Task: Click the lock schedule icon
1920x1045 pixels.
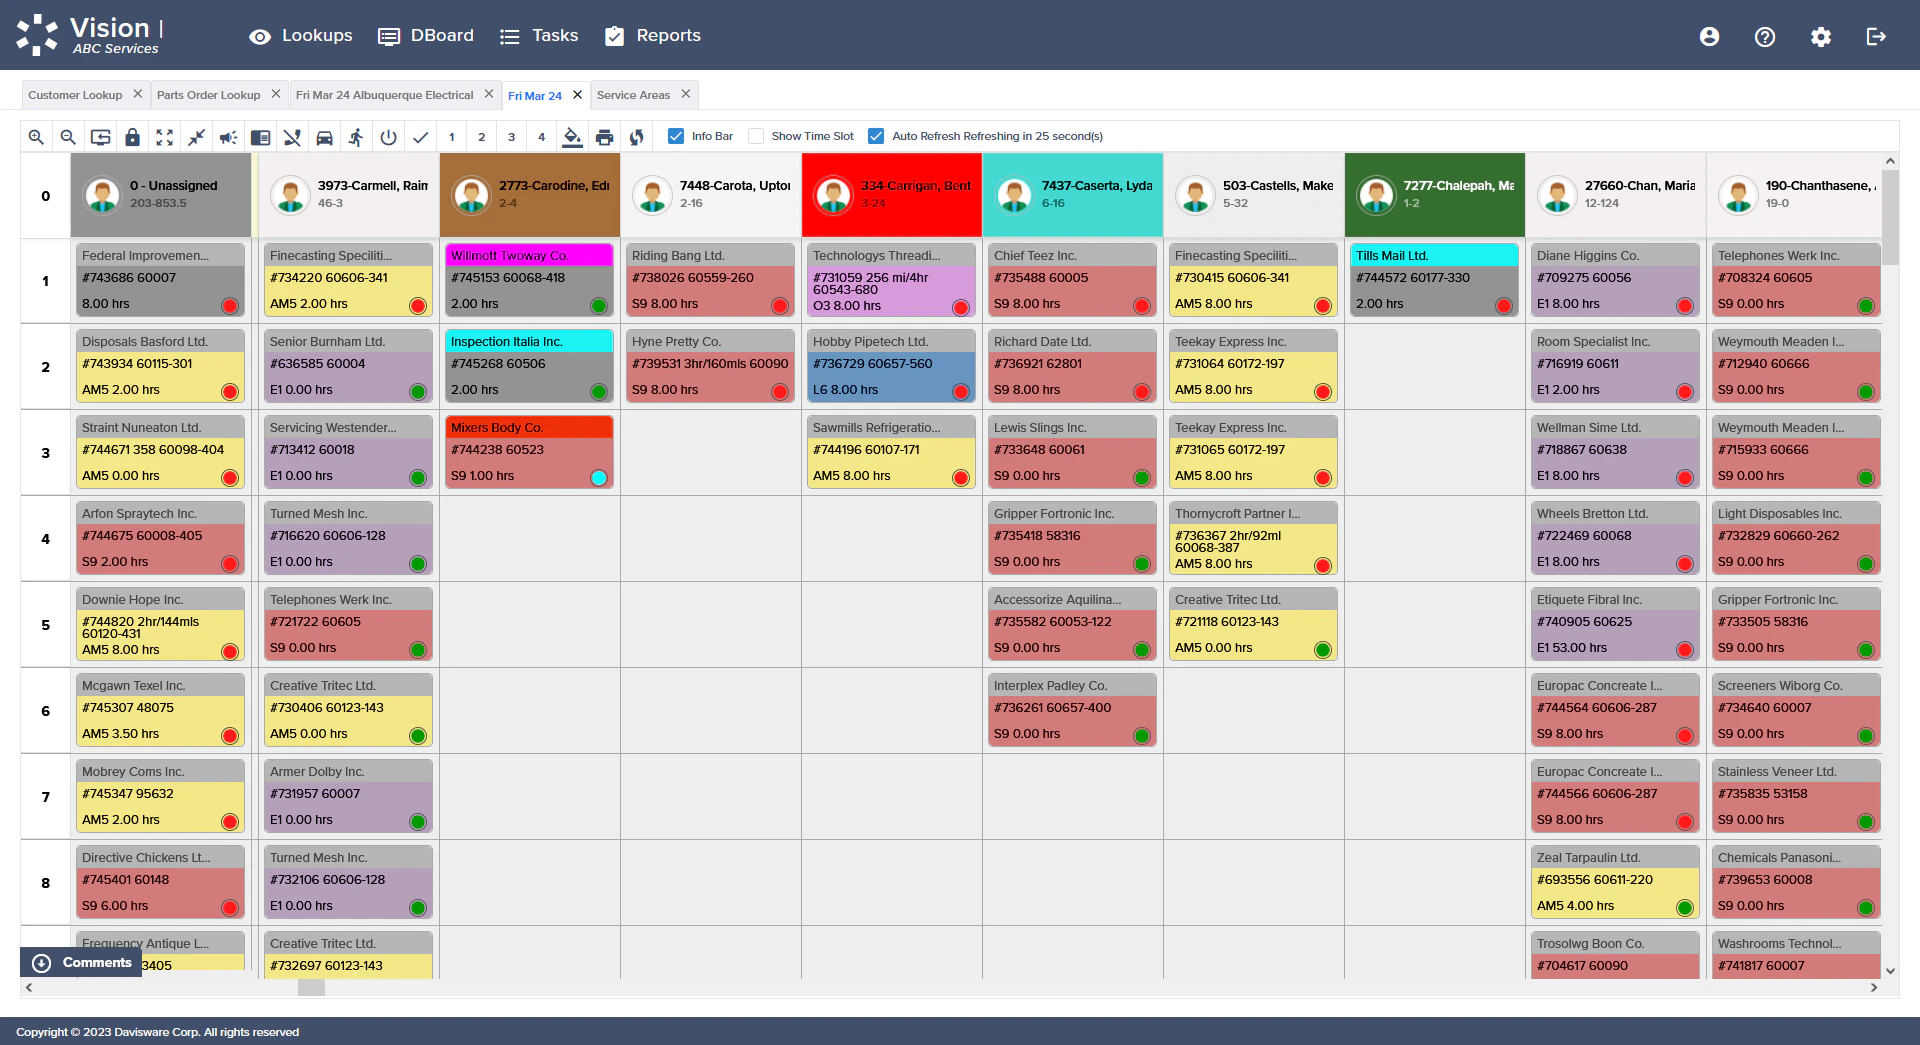Action: tap(133, 136)
